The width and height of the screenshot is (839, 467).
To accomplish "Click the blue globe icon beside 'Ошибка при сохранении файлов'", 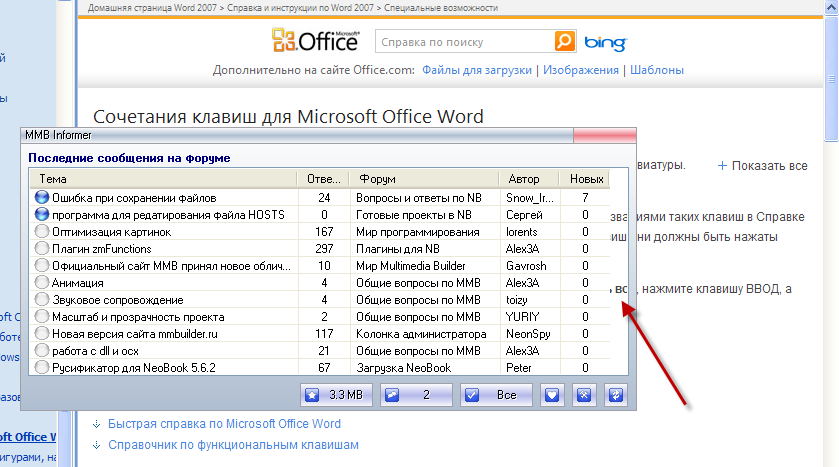I will point(42,197).
